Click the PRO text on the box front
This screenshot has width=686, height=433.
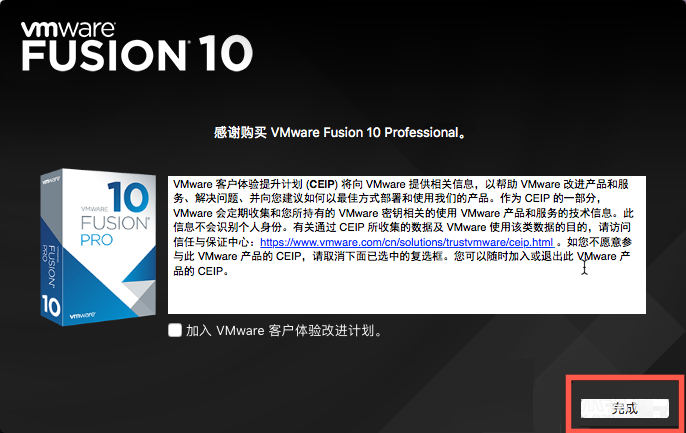(97, 240)
